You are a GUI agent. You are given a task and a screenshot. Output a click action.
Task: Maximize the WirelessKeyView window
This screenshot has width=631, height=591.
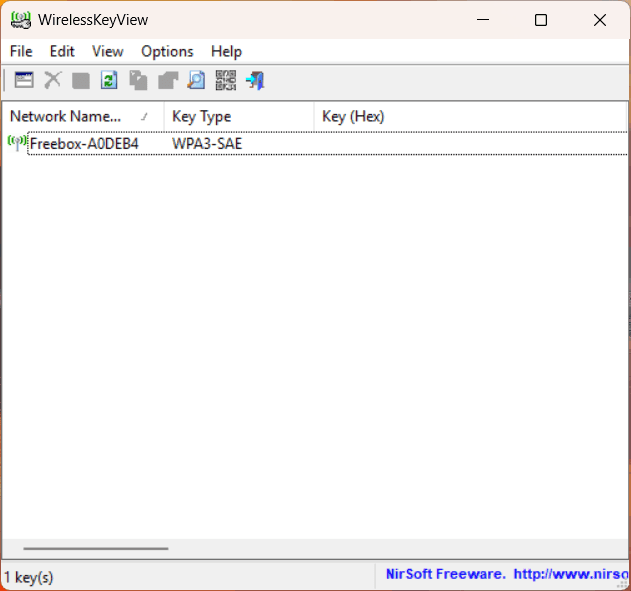click(x=541, y=20)
